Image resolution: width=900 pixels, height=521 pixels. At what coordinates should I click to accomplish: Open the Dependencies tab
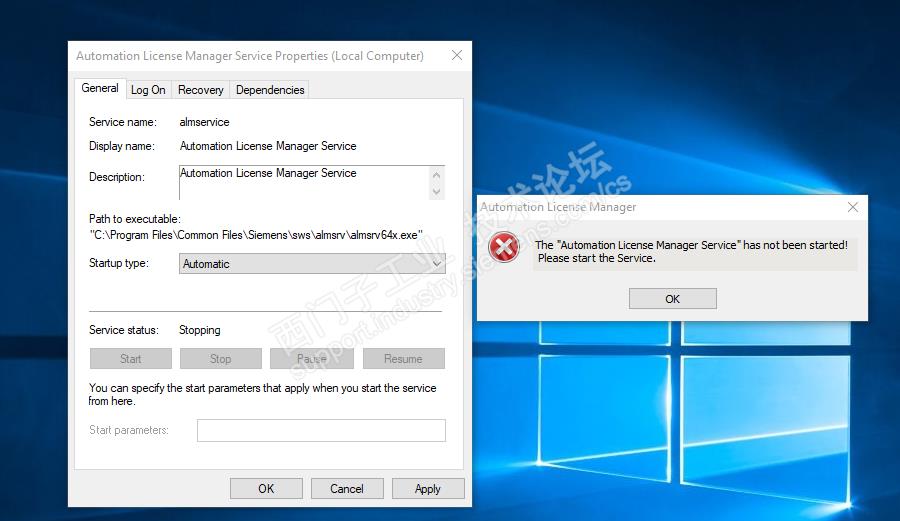tap(270, 90)
